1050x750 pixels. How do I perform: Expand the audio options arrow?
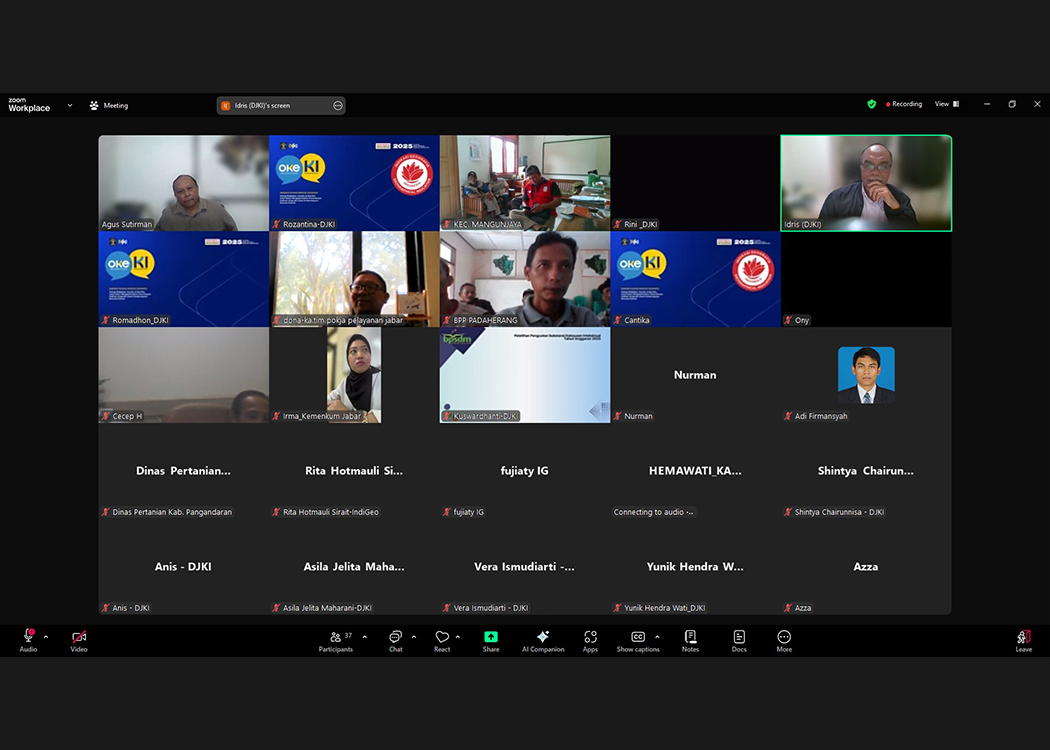(x=46, y=636)
